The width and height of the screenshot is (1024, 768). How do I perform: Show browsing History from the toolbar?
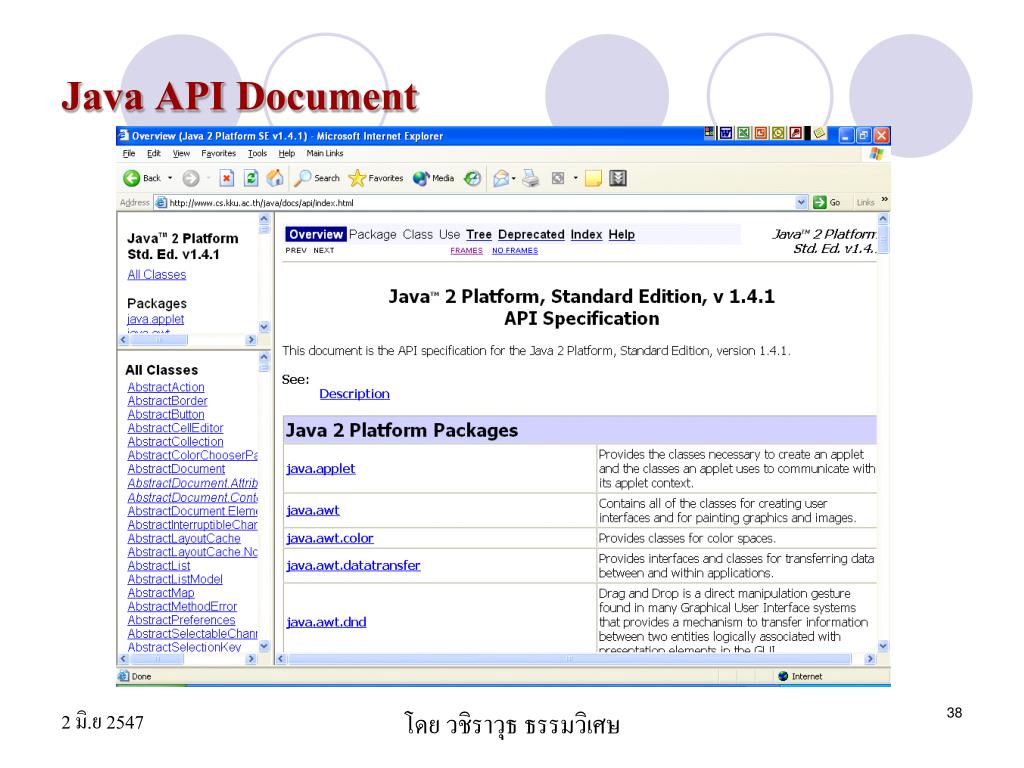pos(472,178)
